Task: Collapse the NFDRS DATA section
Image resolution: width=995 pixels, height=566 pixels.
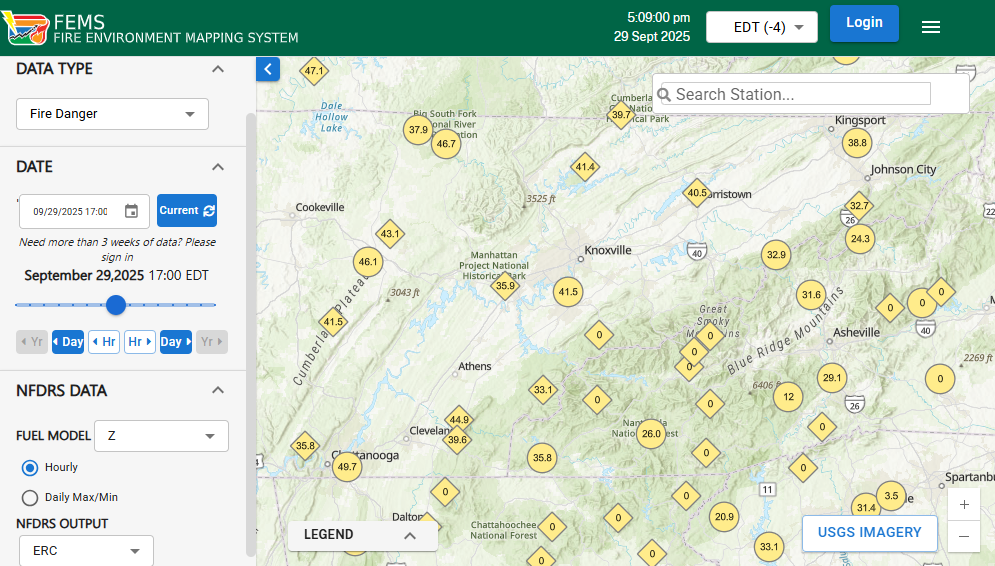Action: coord(218,391)
